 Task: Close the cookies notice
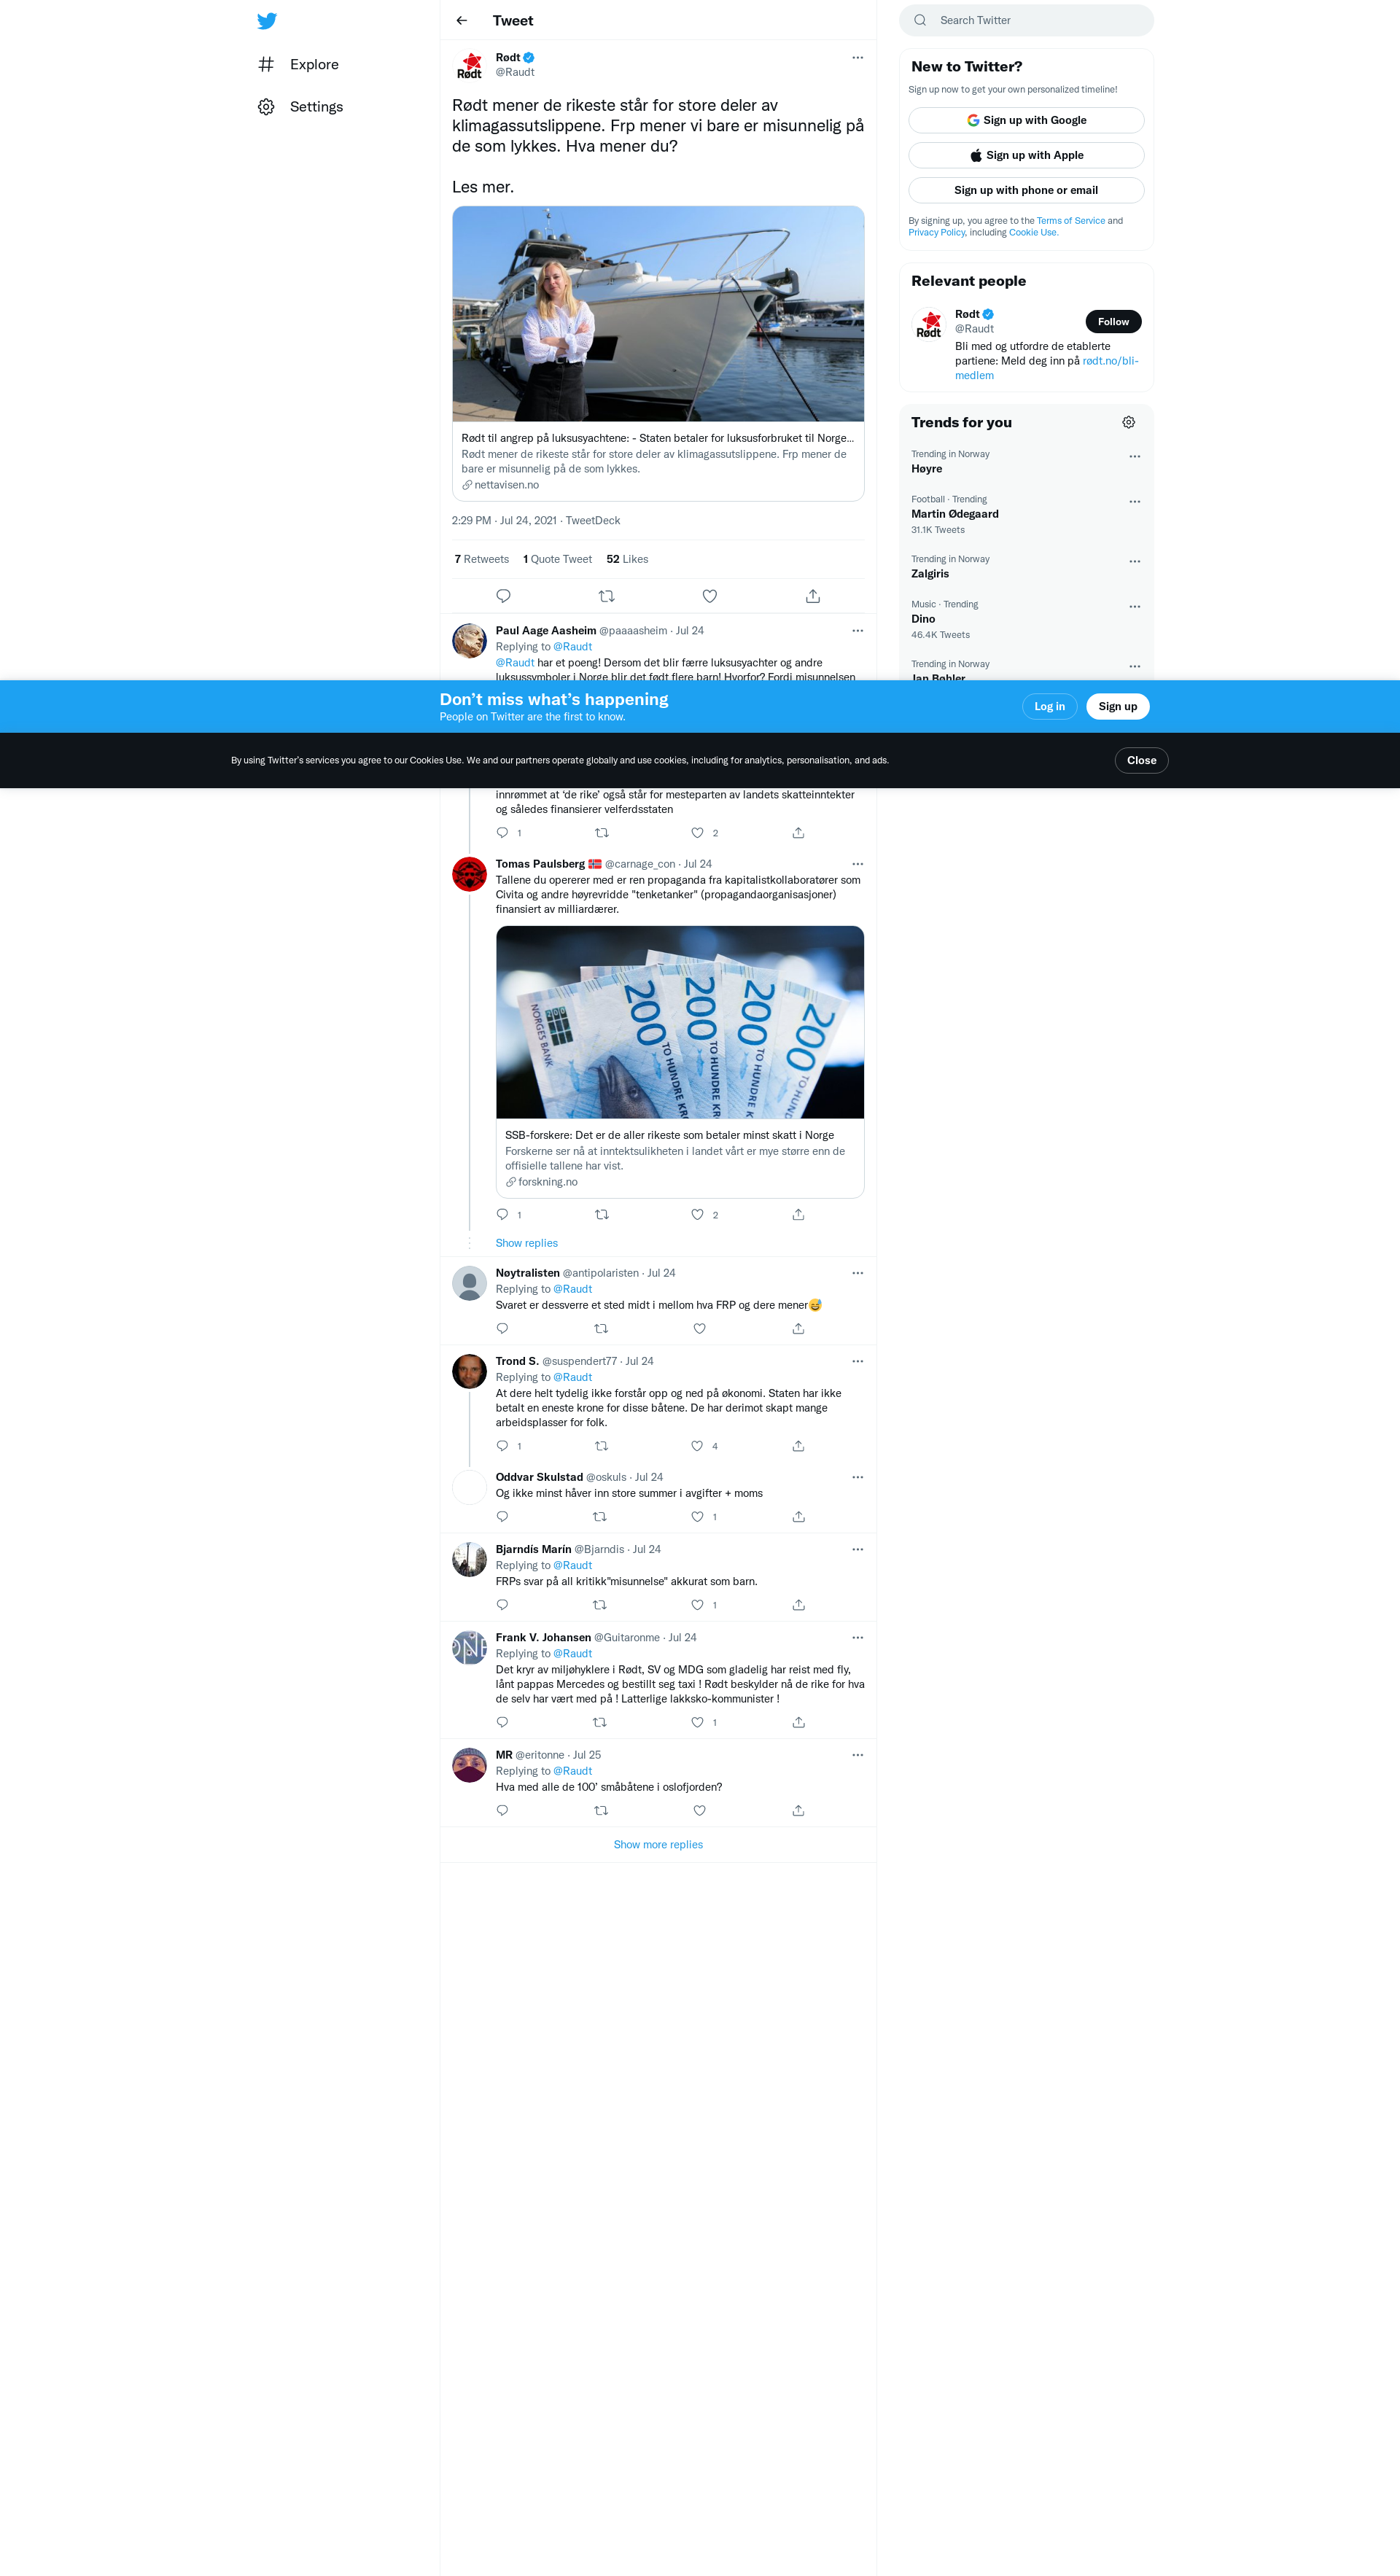(1141, 761)
